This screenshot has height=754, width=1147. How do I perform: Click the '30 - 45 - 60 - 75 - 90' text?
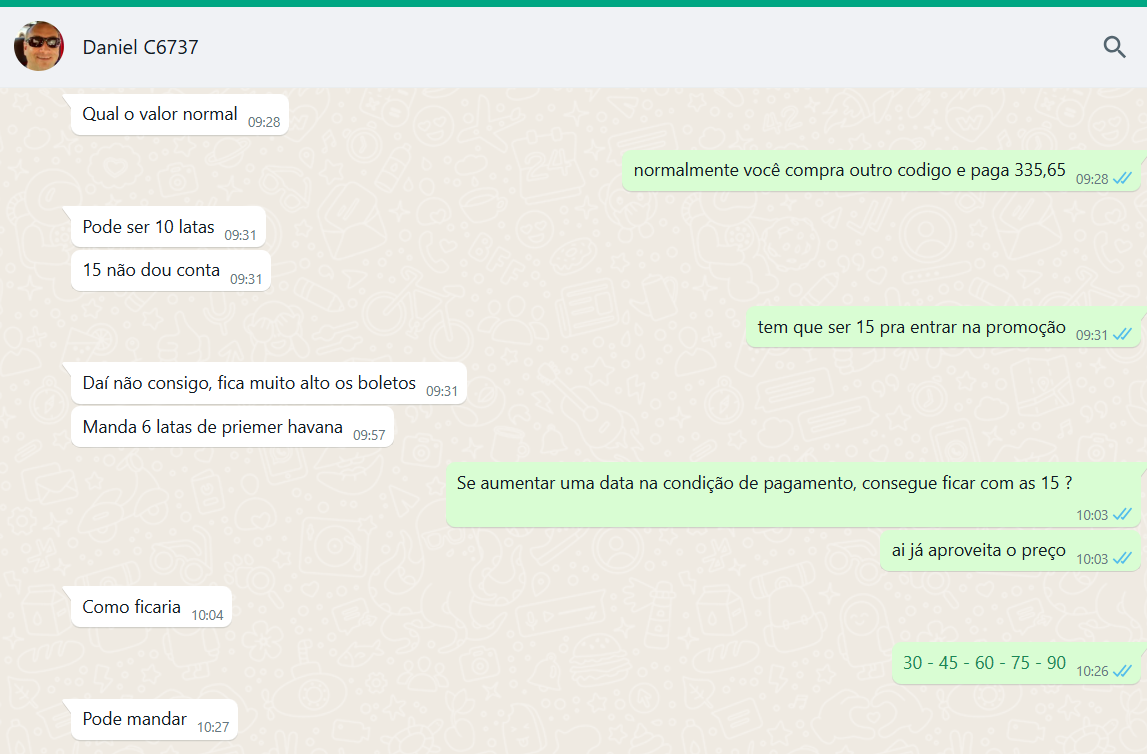point(984,663)
